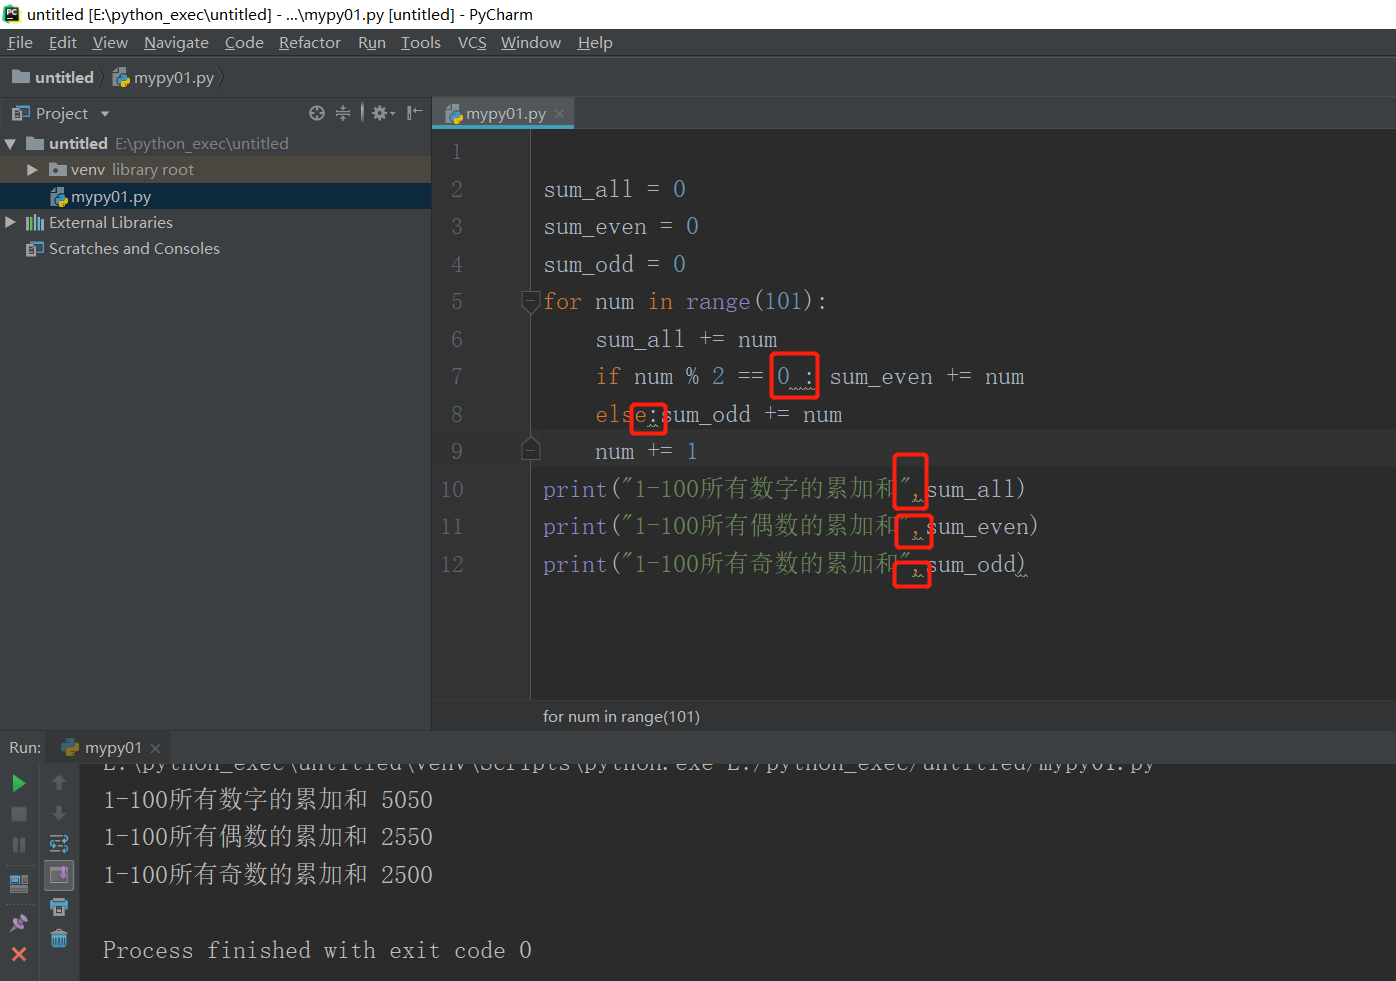
Task: Expand the venv library root folder
Action: point(32,170)
